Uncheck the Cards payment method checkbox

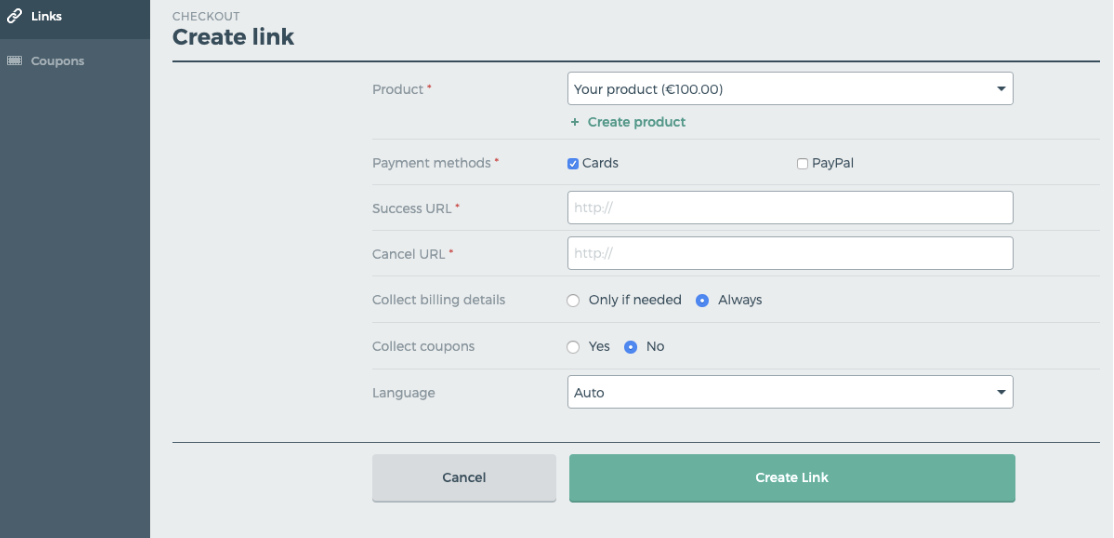point(574,164)
